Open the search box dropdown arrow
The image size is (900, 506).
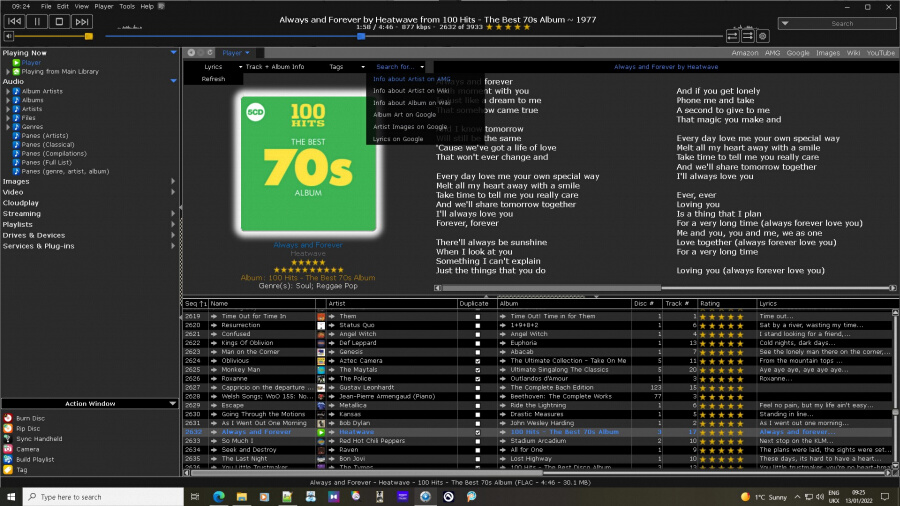point(785,24)
